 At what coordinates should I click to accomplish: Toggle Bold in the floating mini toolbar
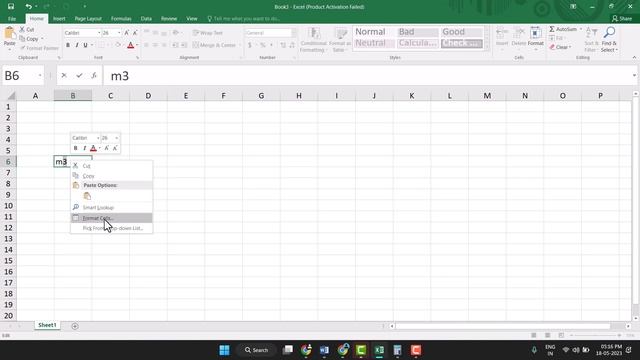coord(76,148)
